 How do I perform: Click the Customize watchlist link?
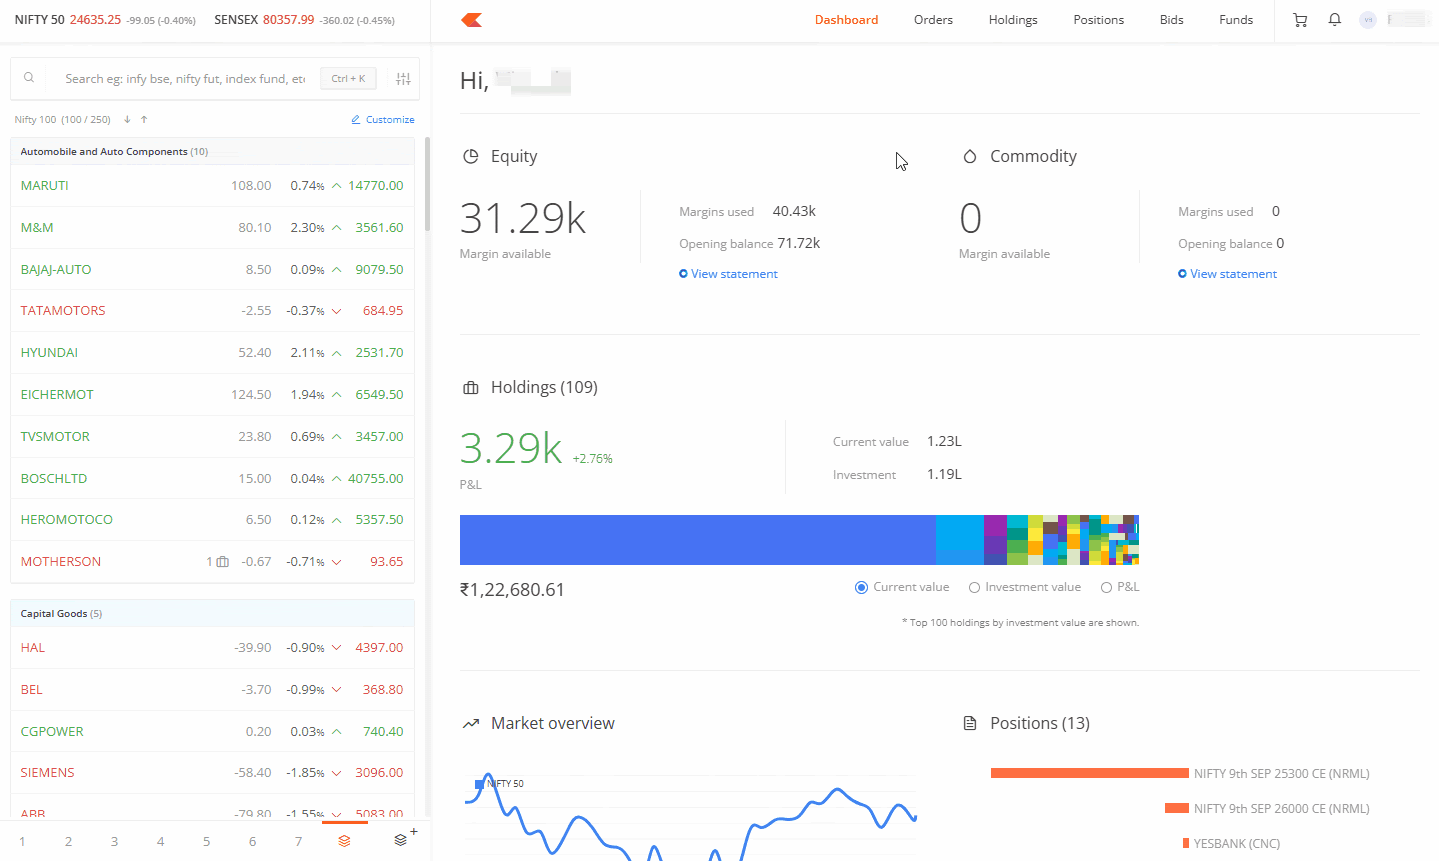(383, 120)
